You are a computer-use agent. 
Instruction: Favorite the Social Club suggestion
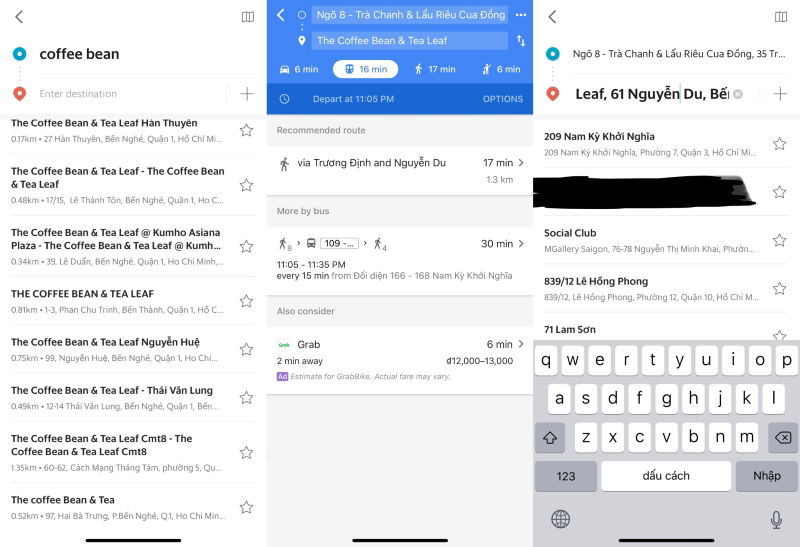(779, 240)
